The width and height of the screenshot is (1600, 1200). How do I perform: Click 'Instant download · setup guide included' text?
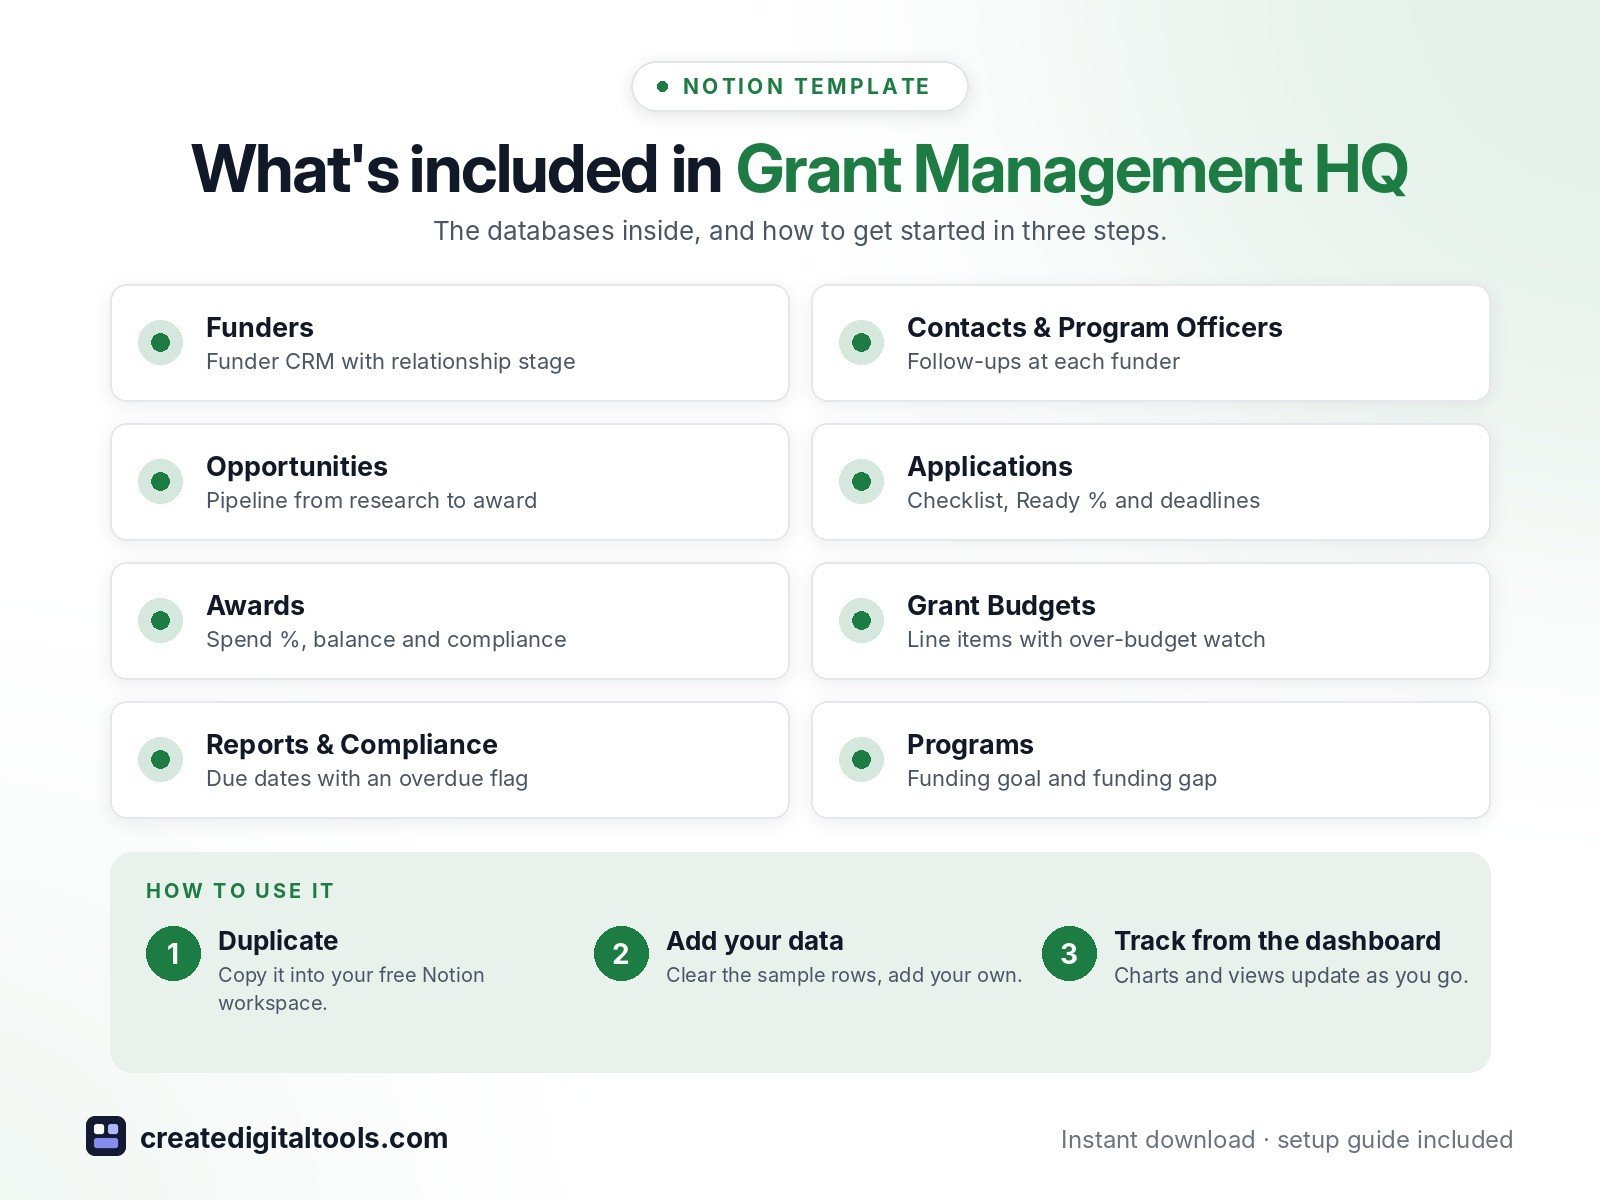pyautogui.click(x=1287, y=1140)
